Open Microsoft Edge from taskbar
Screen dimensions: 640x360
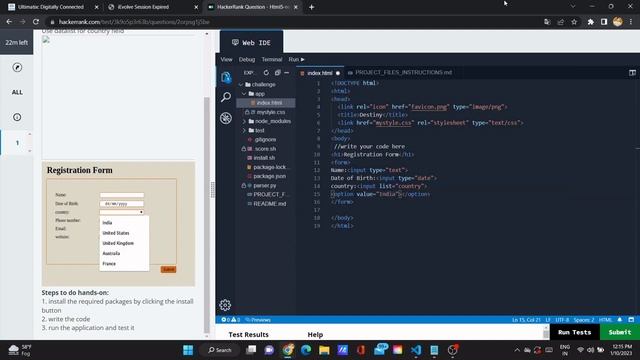coord(306,350)
